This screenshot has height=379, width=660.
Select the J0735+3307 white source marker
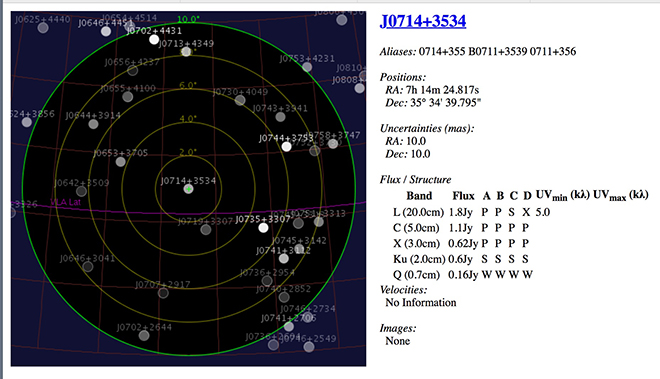tap(263, 228)
